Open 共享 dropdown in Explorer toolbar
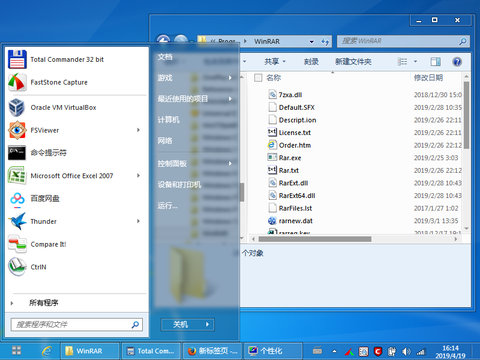Viewport: 480px width, 360px height. tap(275, 62)
